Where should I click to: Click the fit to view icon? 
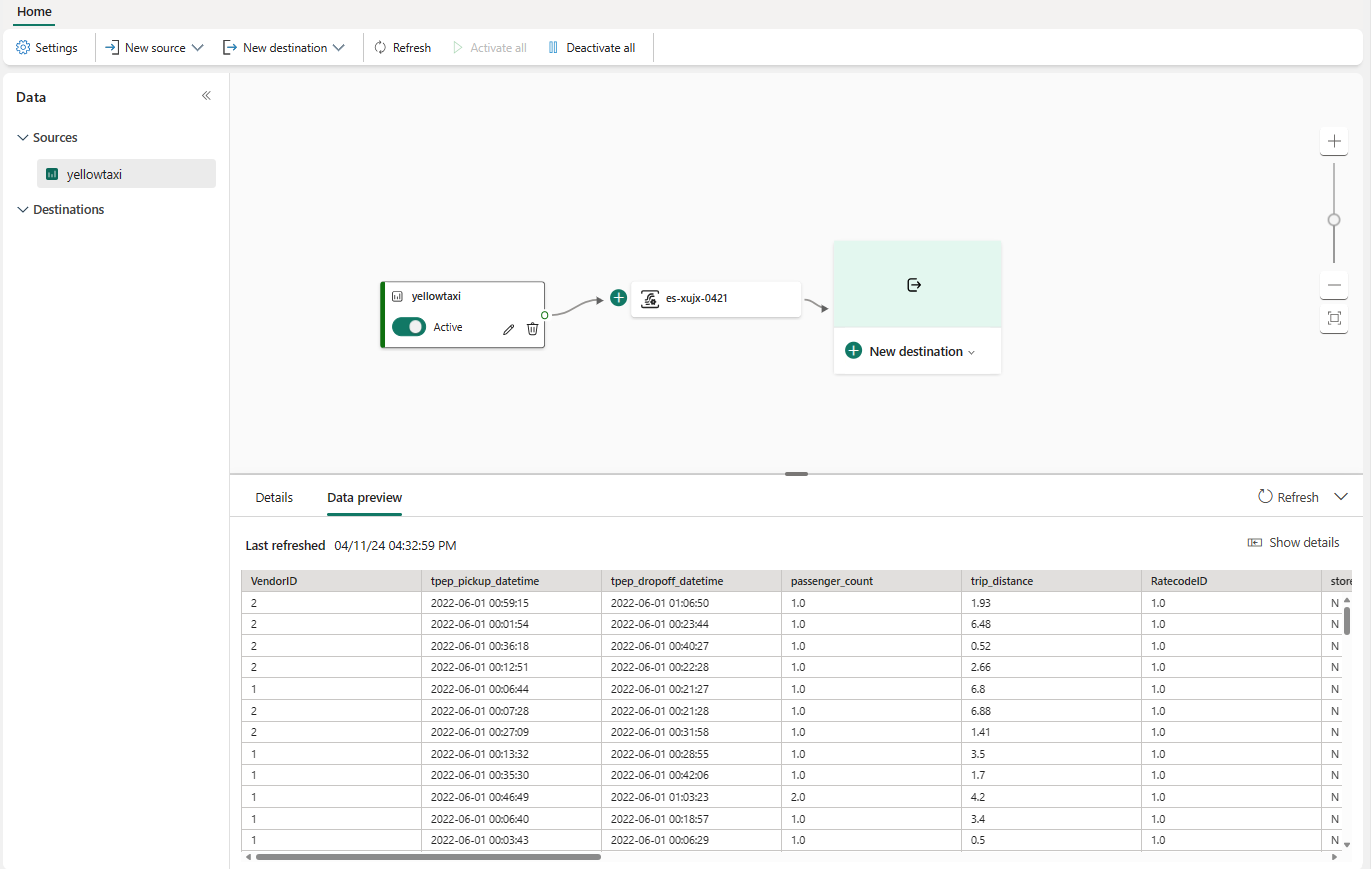(1333, 319)
